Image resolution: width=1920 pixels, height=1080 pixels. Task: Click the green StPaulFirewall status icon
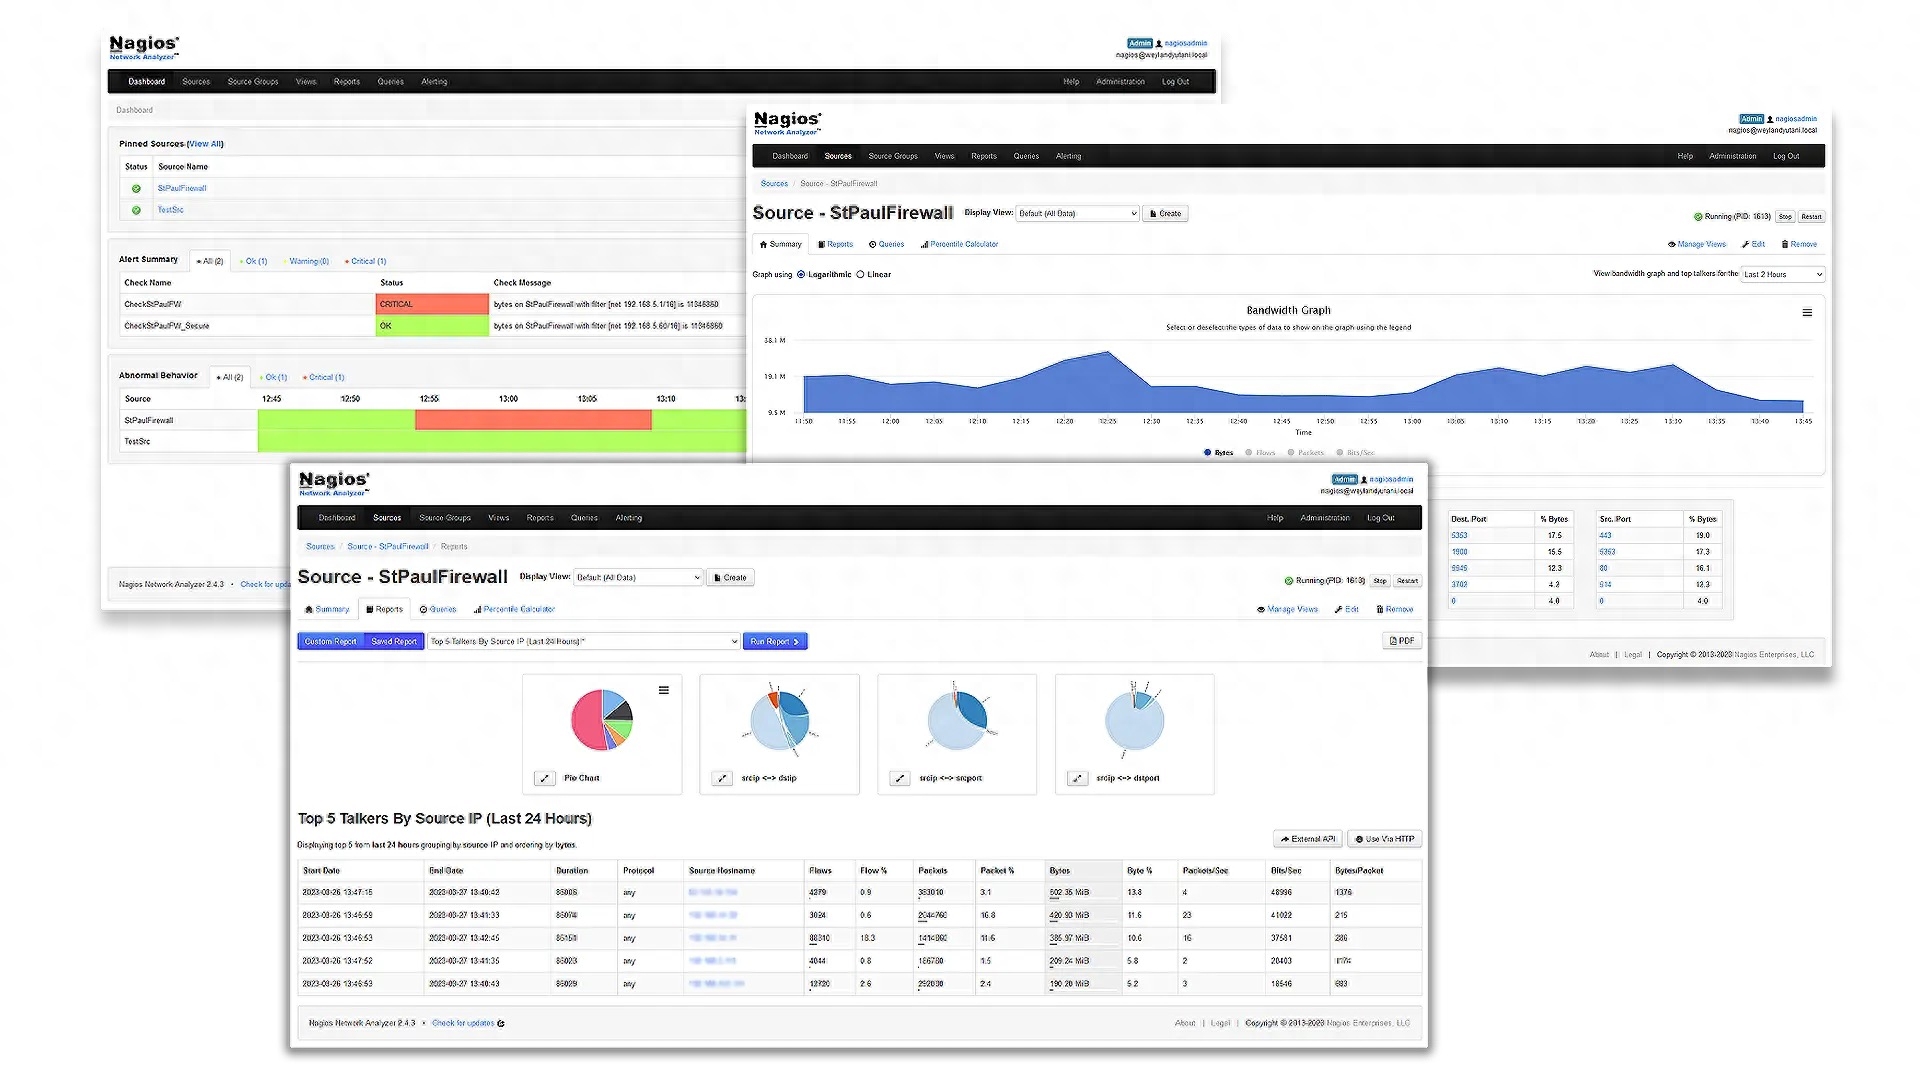click(136, 188)
